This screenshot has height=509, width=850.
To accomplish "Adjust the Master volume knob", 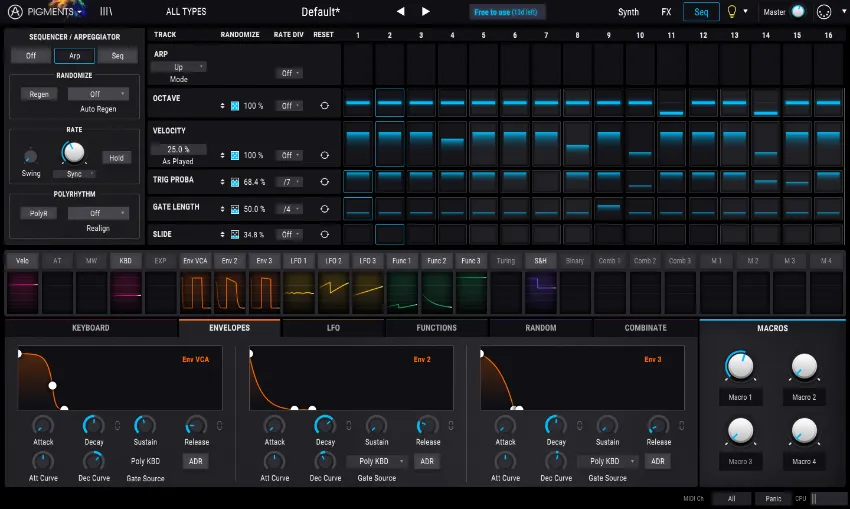I will coord(798,11).
